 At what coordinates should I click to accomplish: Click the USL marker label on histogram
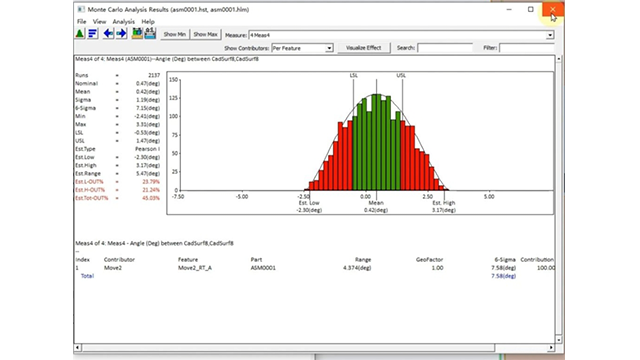click(x=401, y=76)
